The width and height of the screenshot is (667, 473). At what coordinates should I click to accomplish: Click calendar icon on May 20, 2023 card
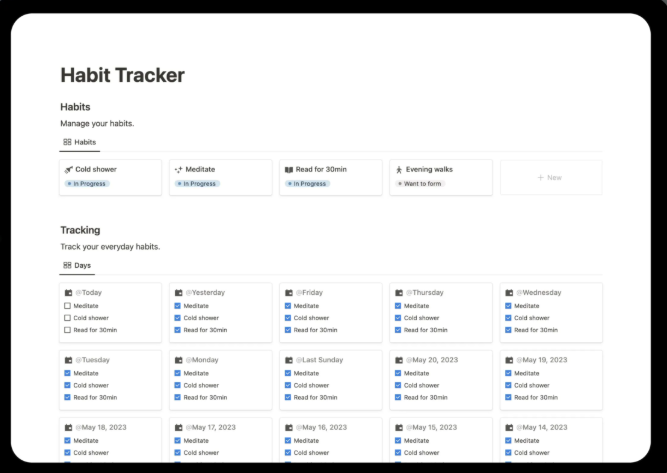point(398,360)
